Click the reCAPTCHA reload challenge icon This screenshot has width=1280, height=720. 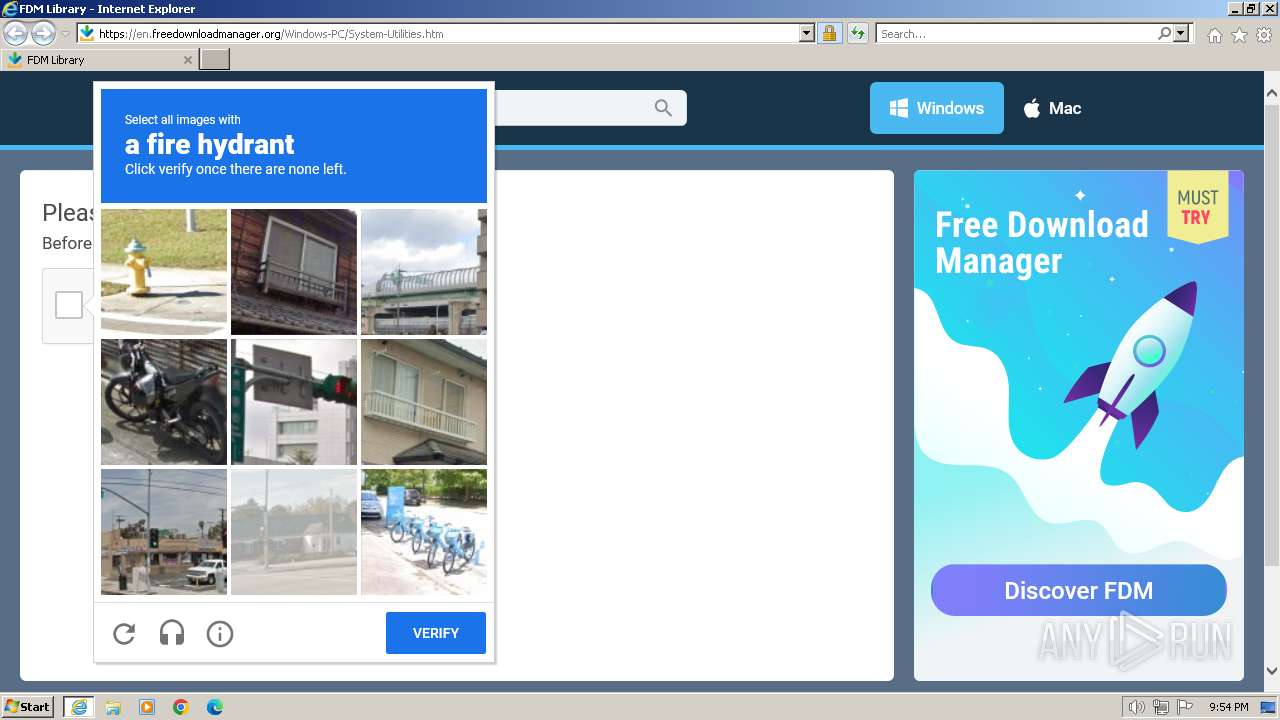click(x=124, y=633)
